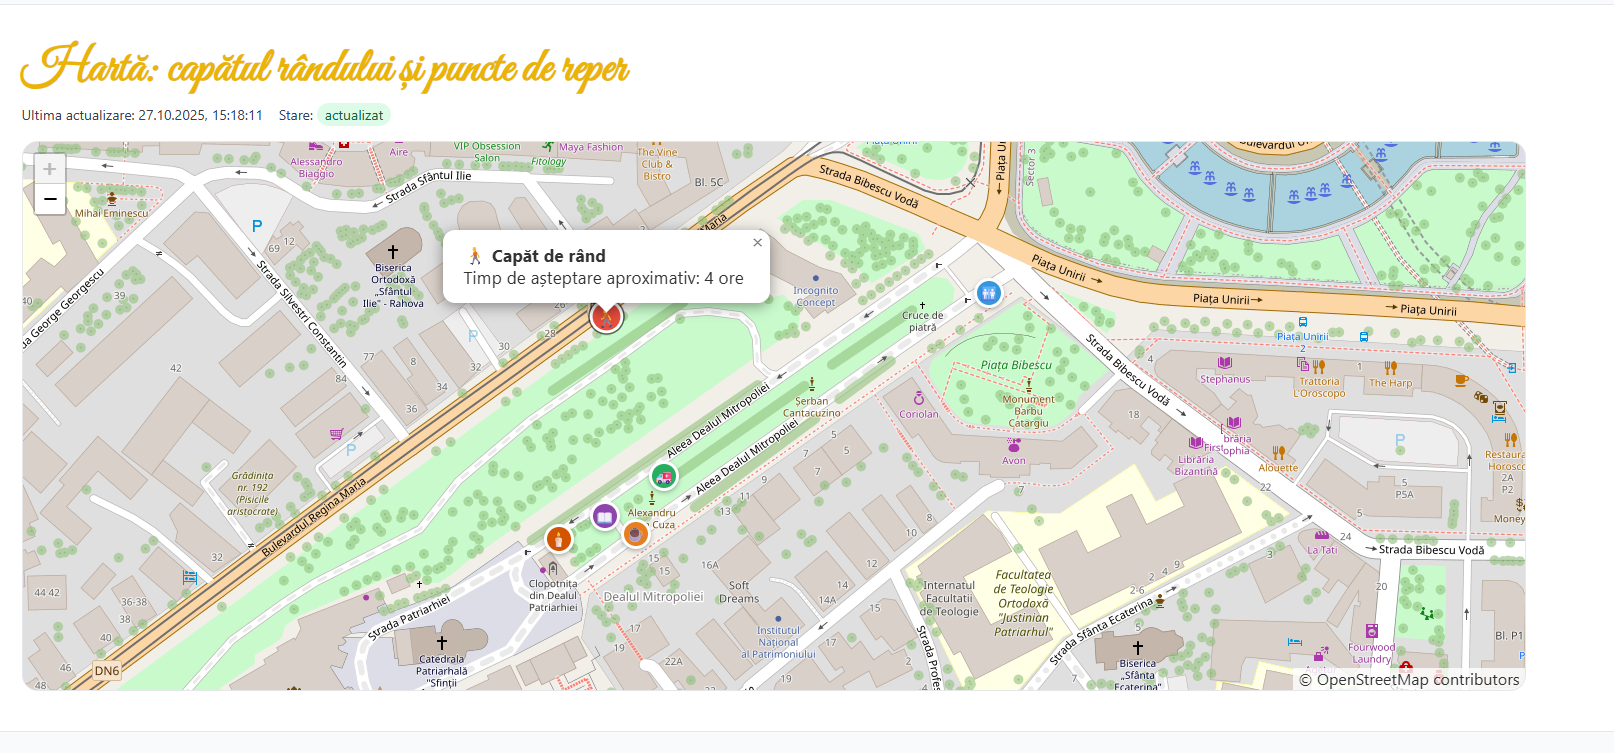The width and height of the screenshot is (1614, 753).
Task: Click the blue parking P near Strada Silvestri
Action: (x=257, y=226)
